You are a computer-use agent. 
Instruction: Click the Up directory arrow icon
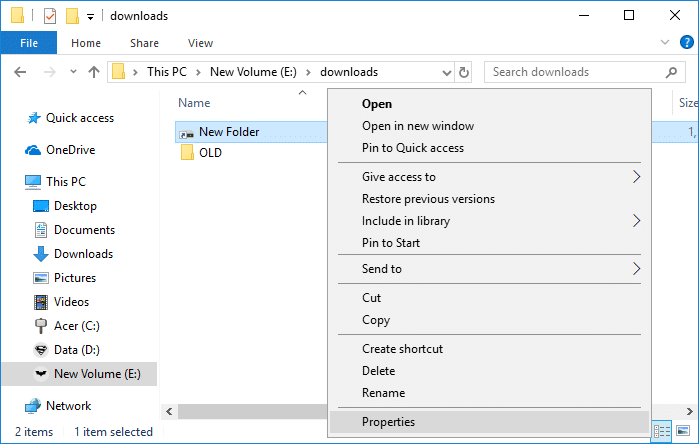94,72
